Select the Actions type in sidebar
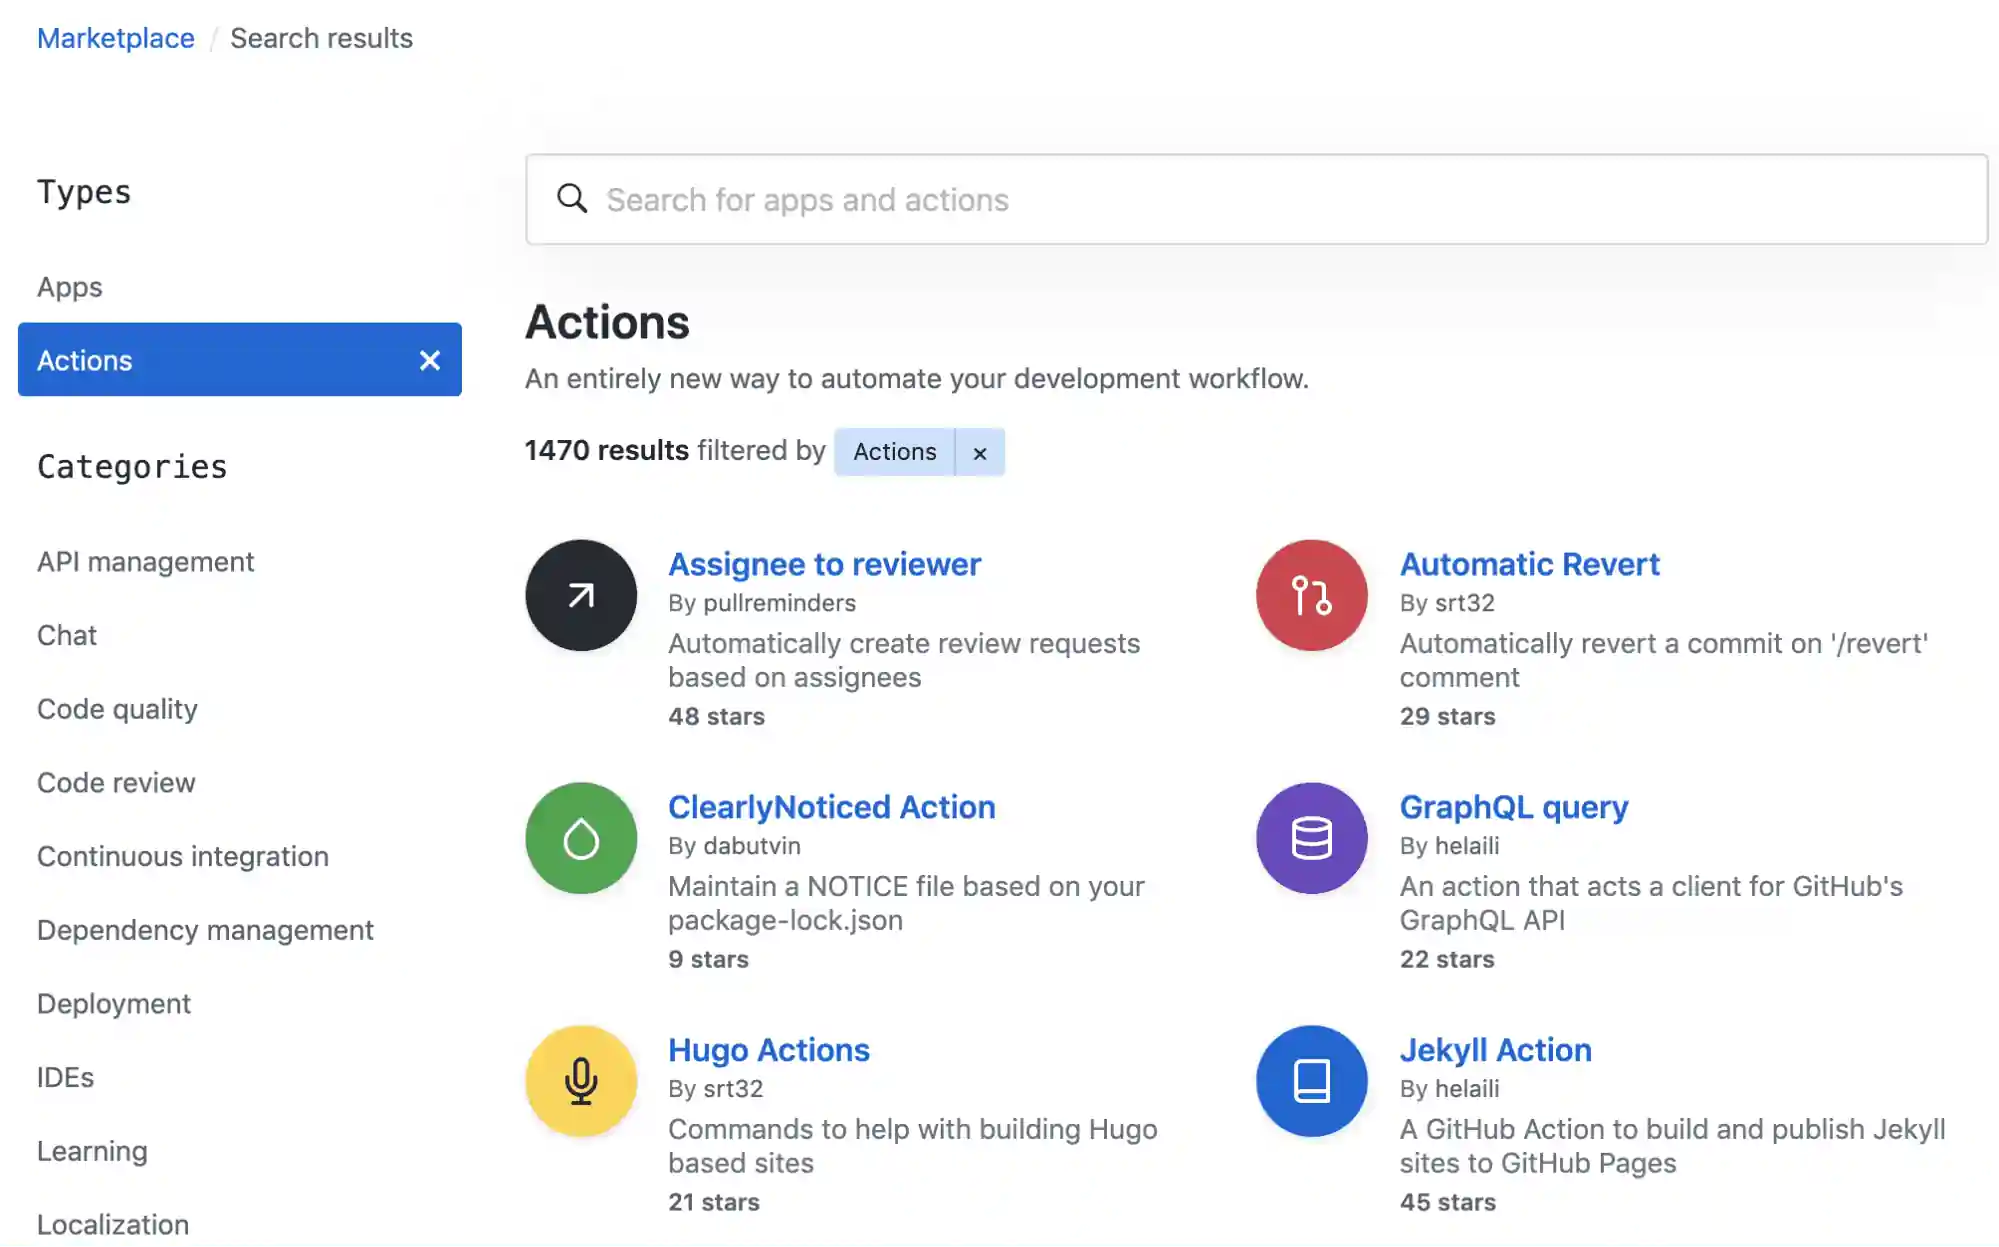Image resolution: width=1999 pixels, height=1247 pixels. click(x=240, y=360)
